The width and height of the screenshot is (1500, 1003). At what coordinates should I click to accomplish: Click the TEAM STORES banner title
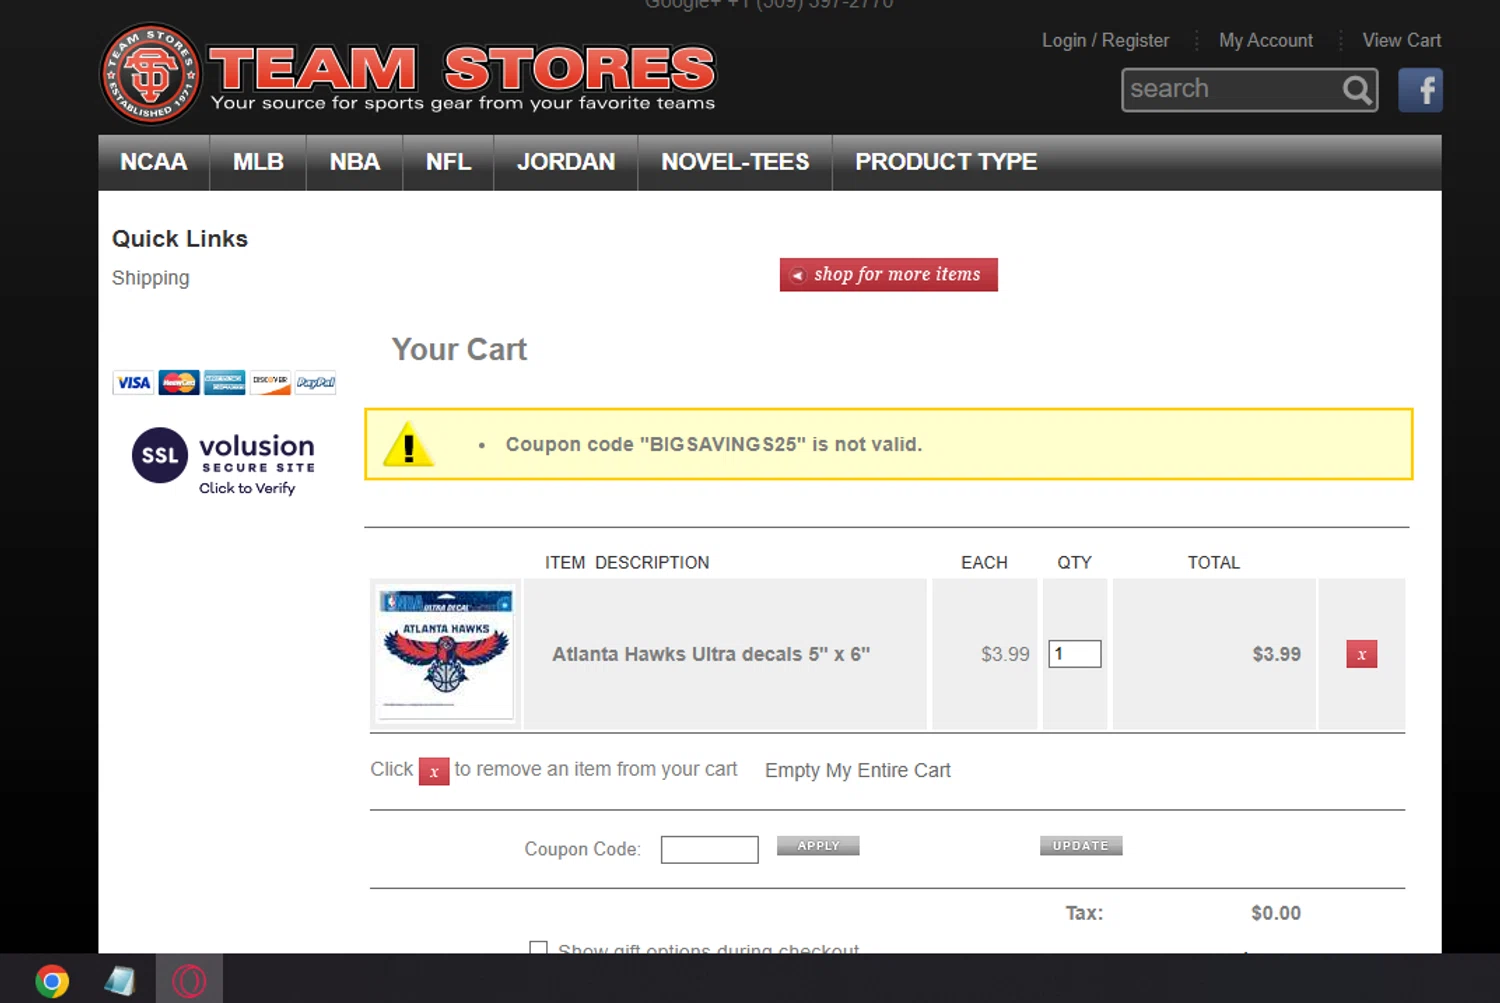(x=462, y=69)
